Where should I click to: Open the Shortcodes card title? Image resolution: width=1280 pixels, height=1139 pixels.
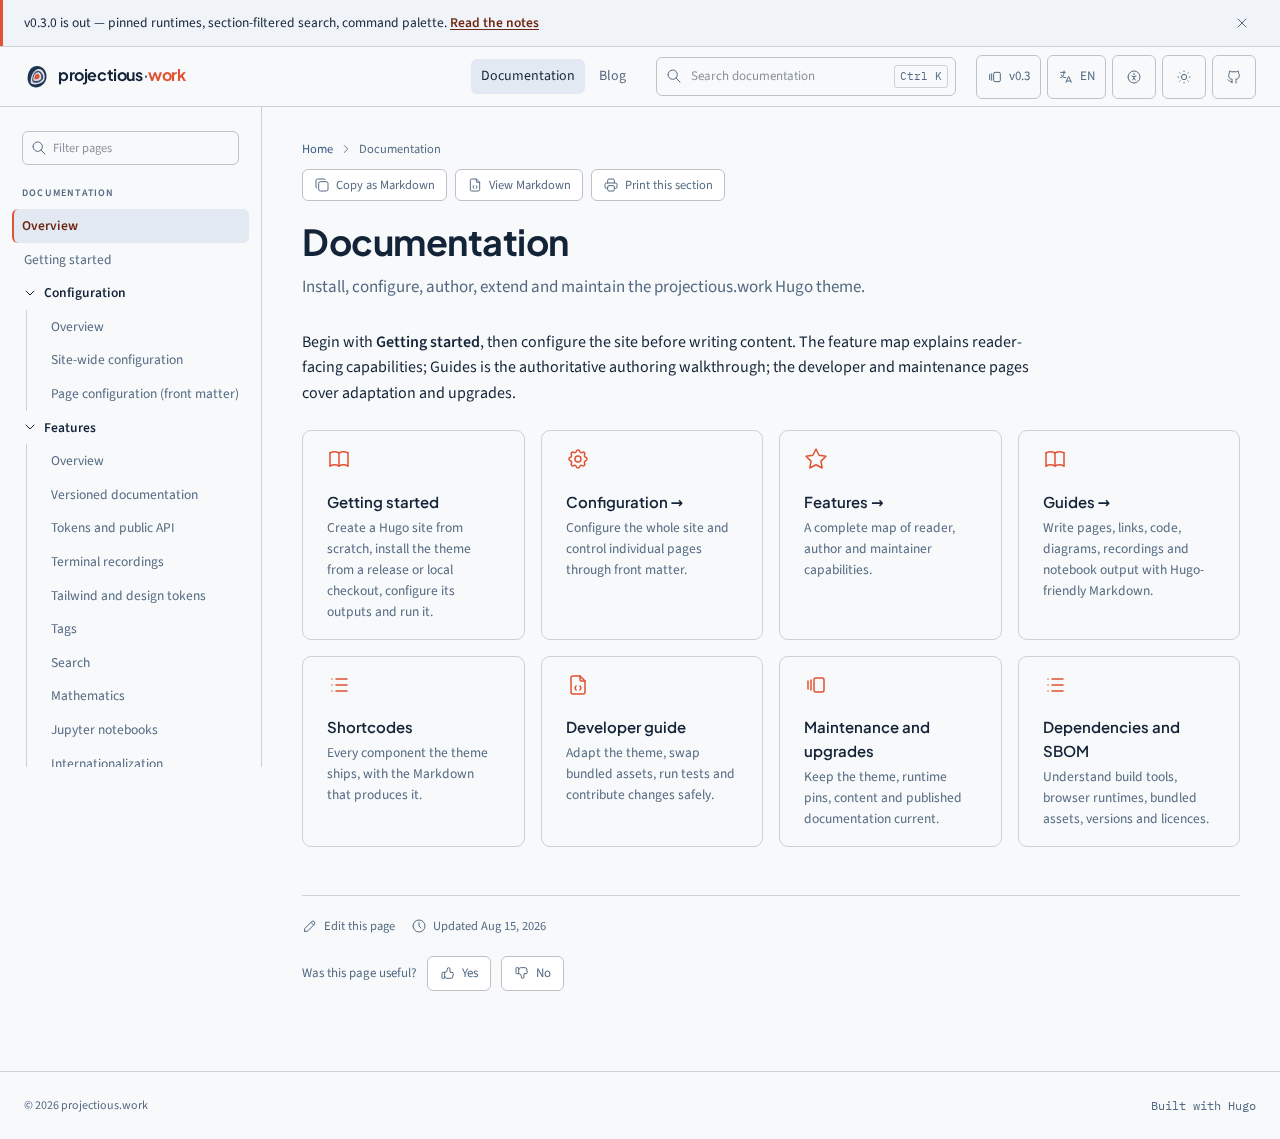pos(370,728)
